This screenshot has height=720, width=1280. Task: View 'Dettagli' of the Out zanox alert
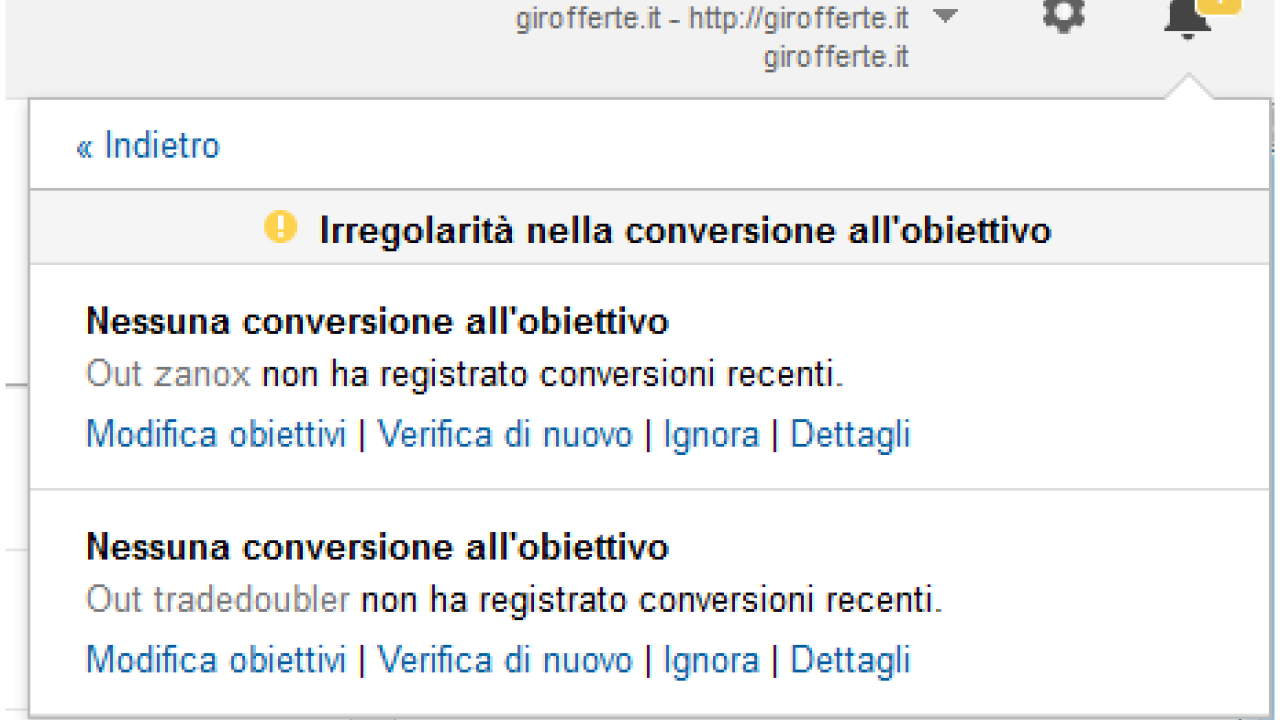click(850, 434)
